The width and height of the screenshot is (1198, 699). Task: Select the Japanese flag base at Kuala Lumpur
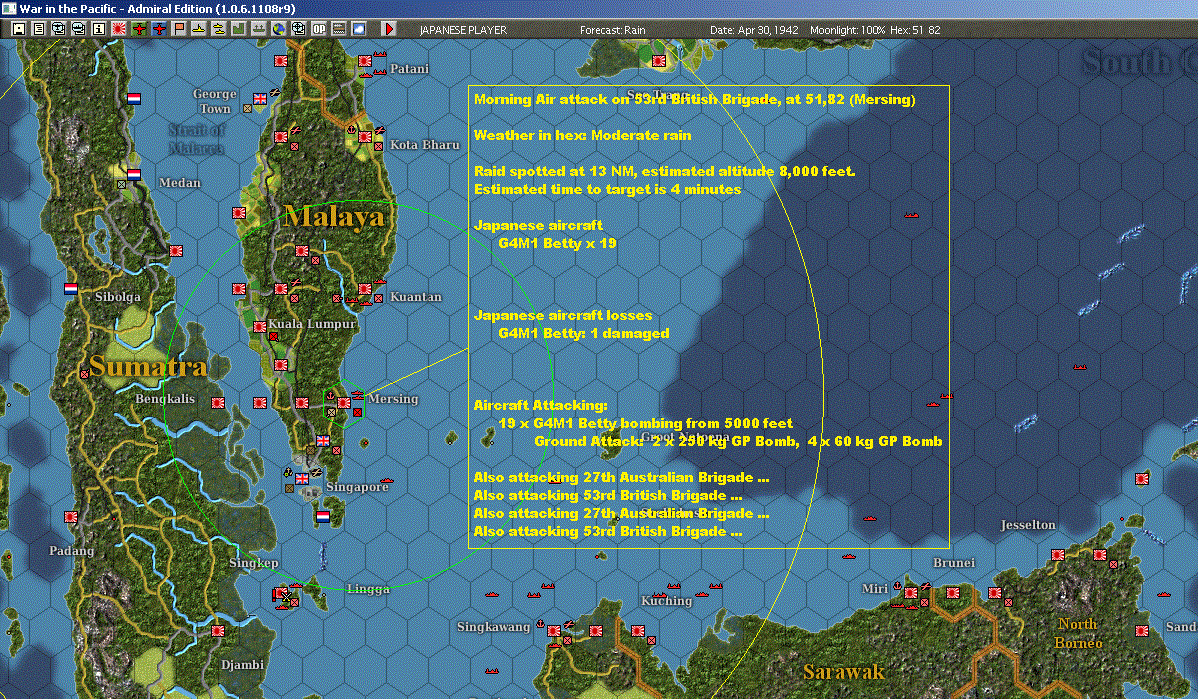(x=260, y=327)
